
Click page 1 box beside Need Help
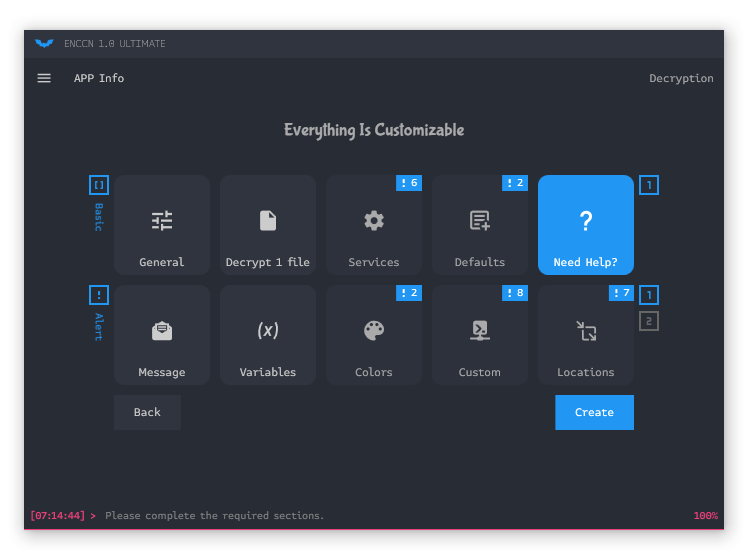click(649, 185)
